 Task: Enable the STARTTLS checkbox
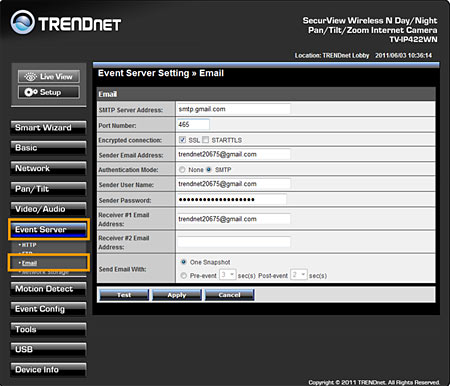206,140
